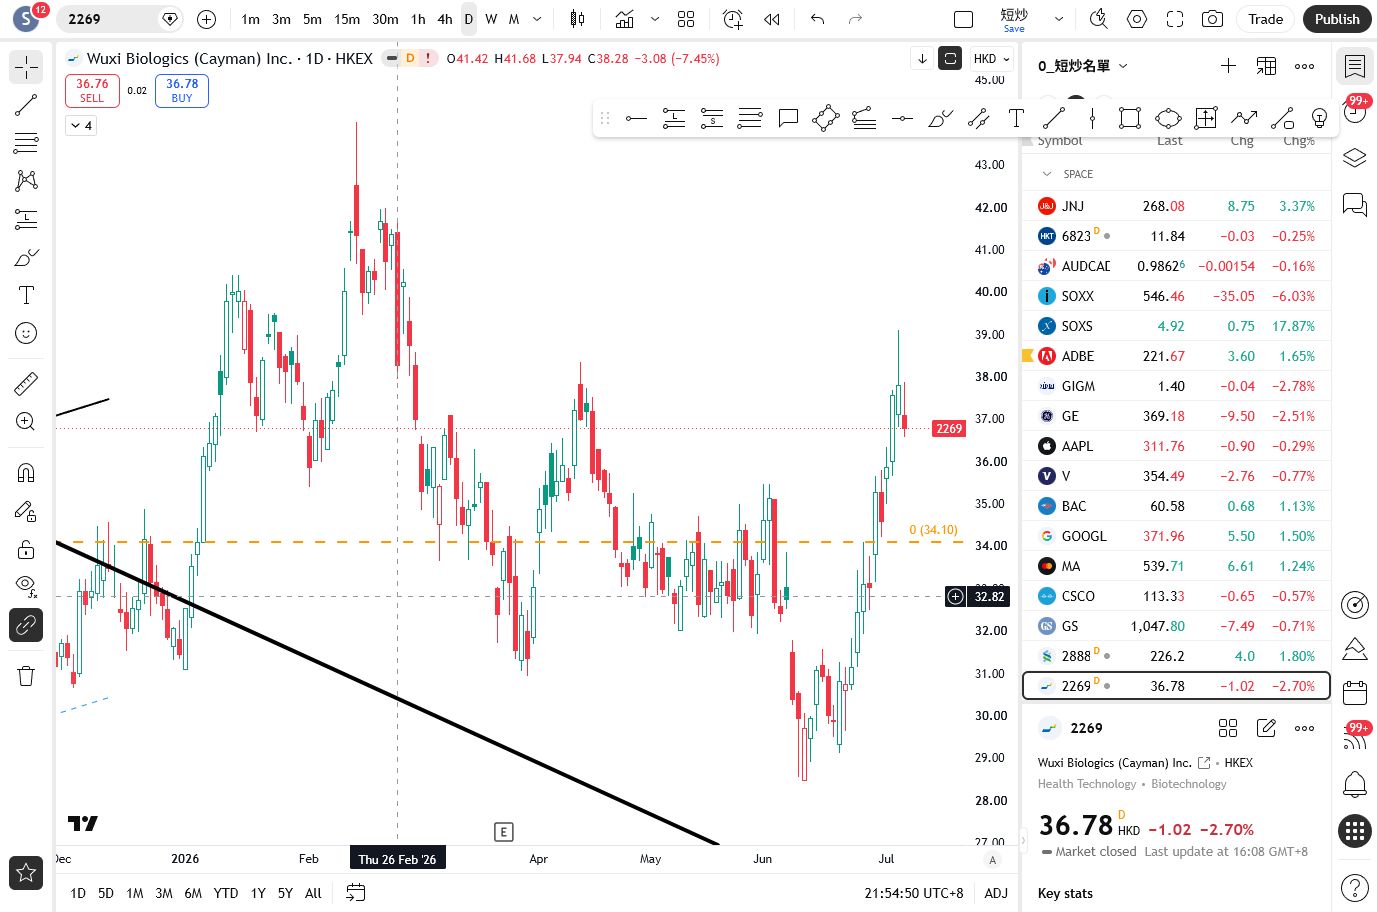
Task: Switch to the 1m timeframe
Action: click(250, 19)
